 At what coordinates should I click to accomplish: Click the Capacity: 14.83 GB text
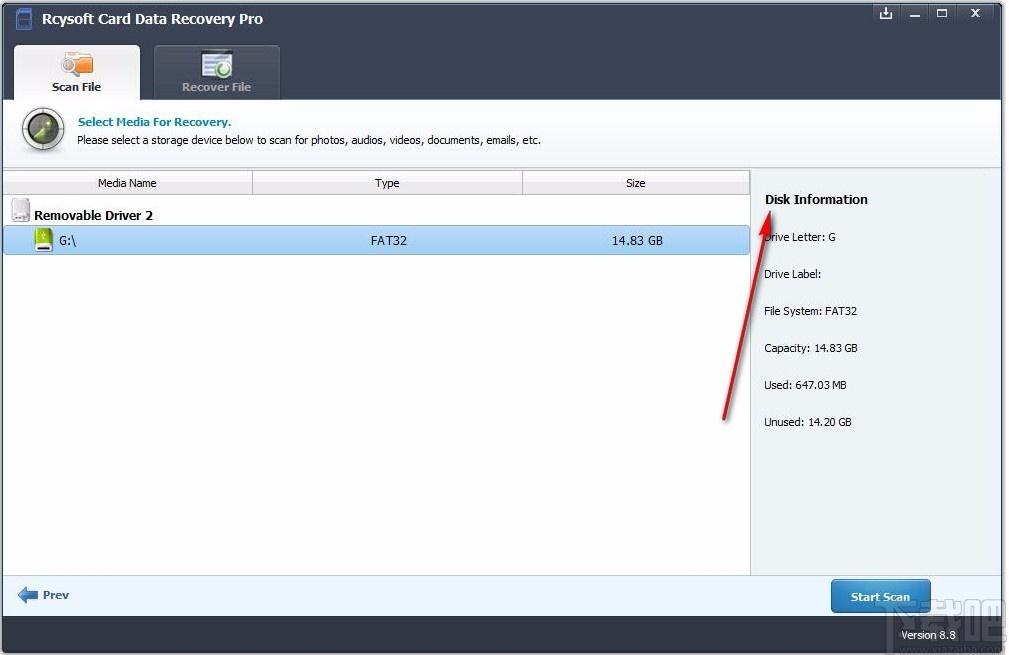811,348
